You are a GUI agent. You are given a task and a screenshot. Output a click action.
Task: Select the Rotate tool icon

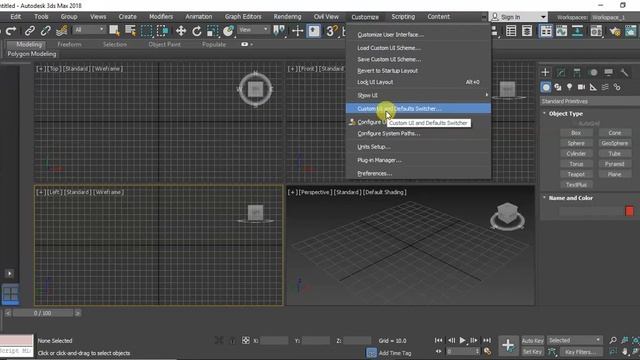point(197,31)
